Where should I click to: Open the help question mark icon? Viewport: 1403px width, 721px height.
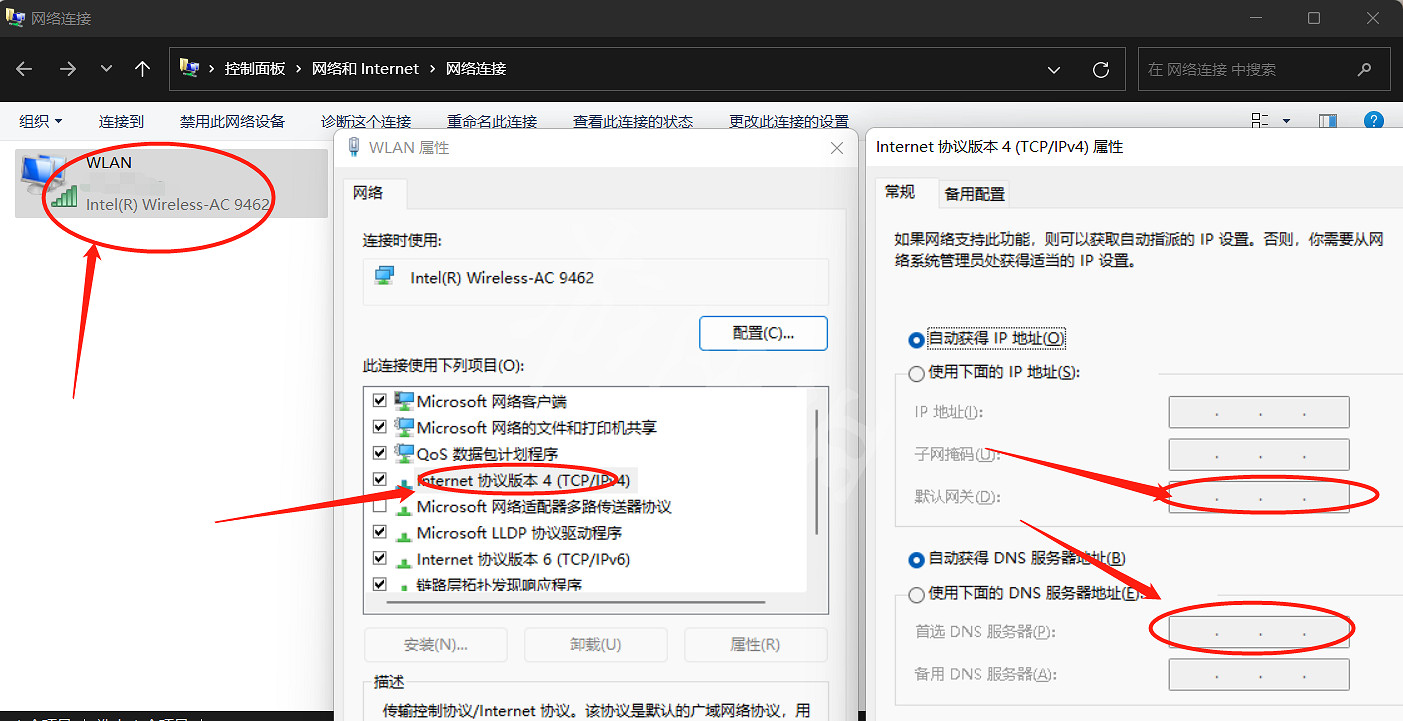1374,121
